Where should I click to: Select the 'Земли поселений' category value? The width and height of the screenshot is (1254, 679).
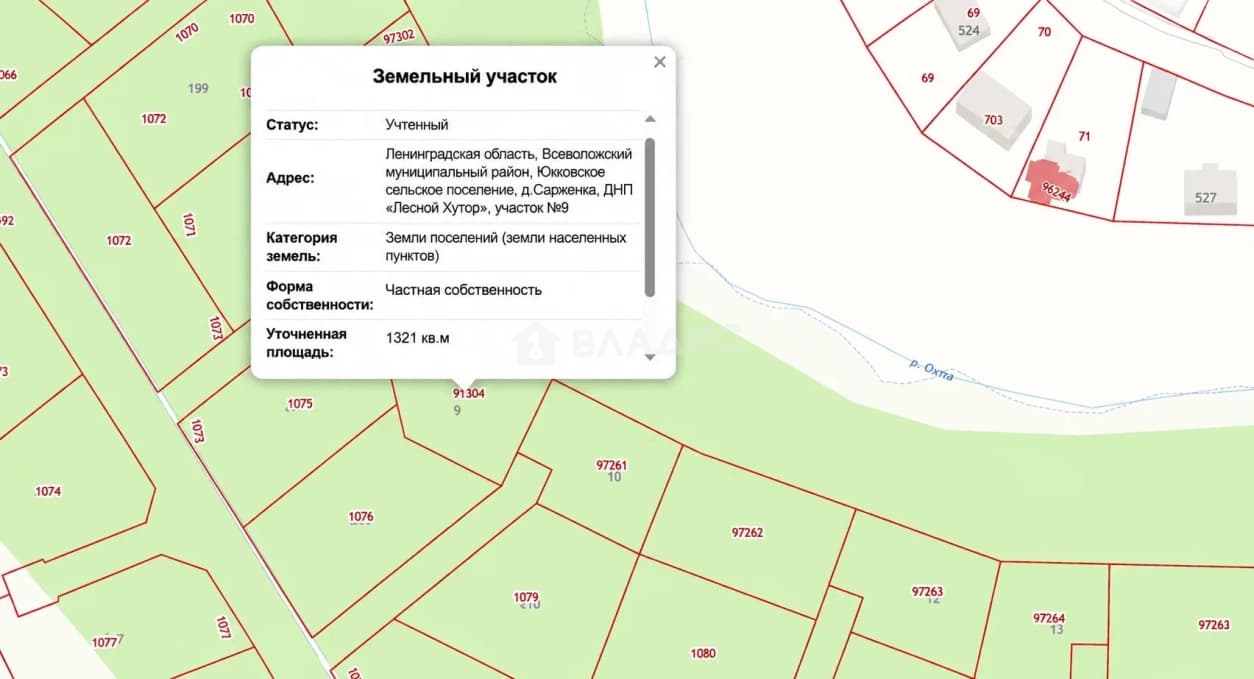tap(506, 247)
